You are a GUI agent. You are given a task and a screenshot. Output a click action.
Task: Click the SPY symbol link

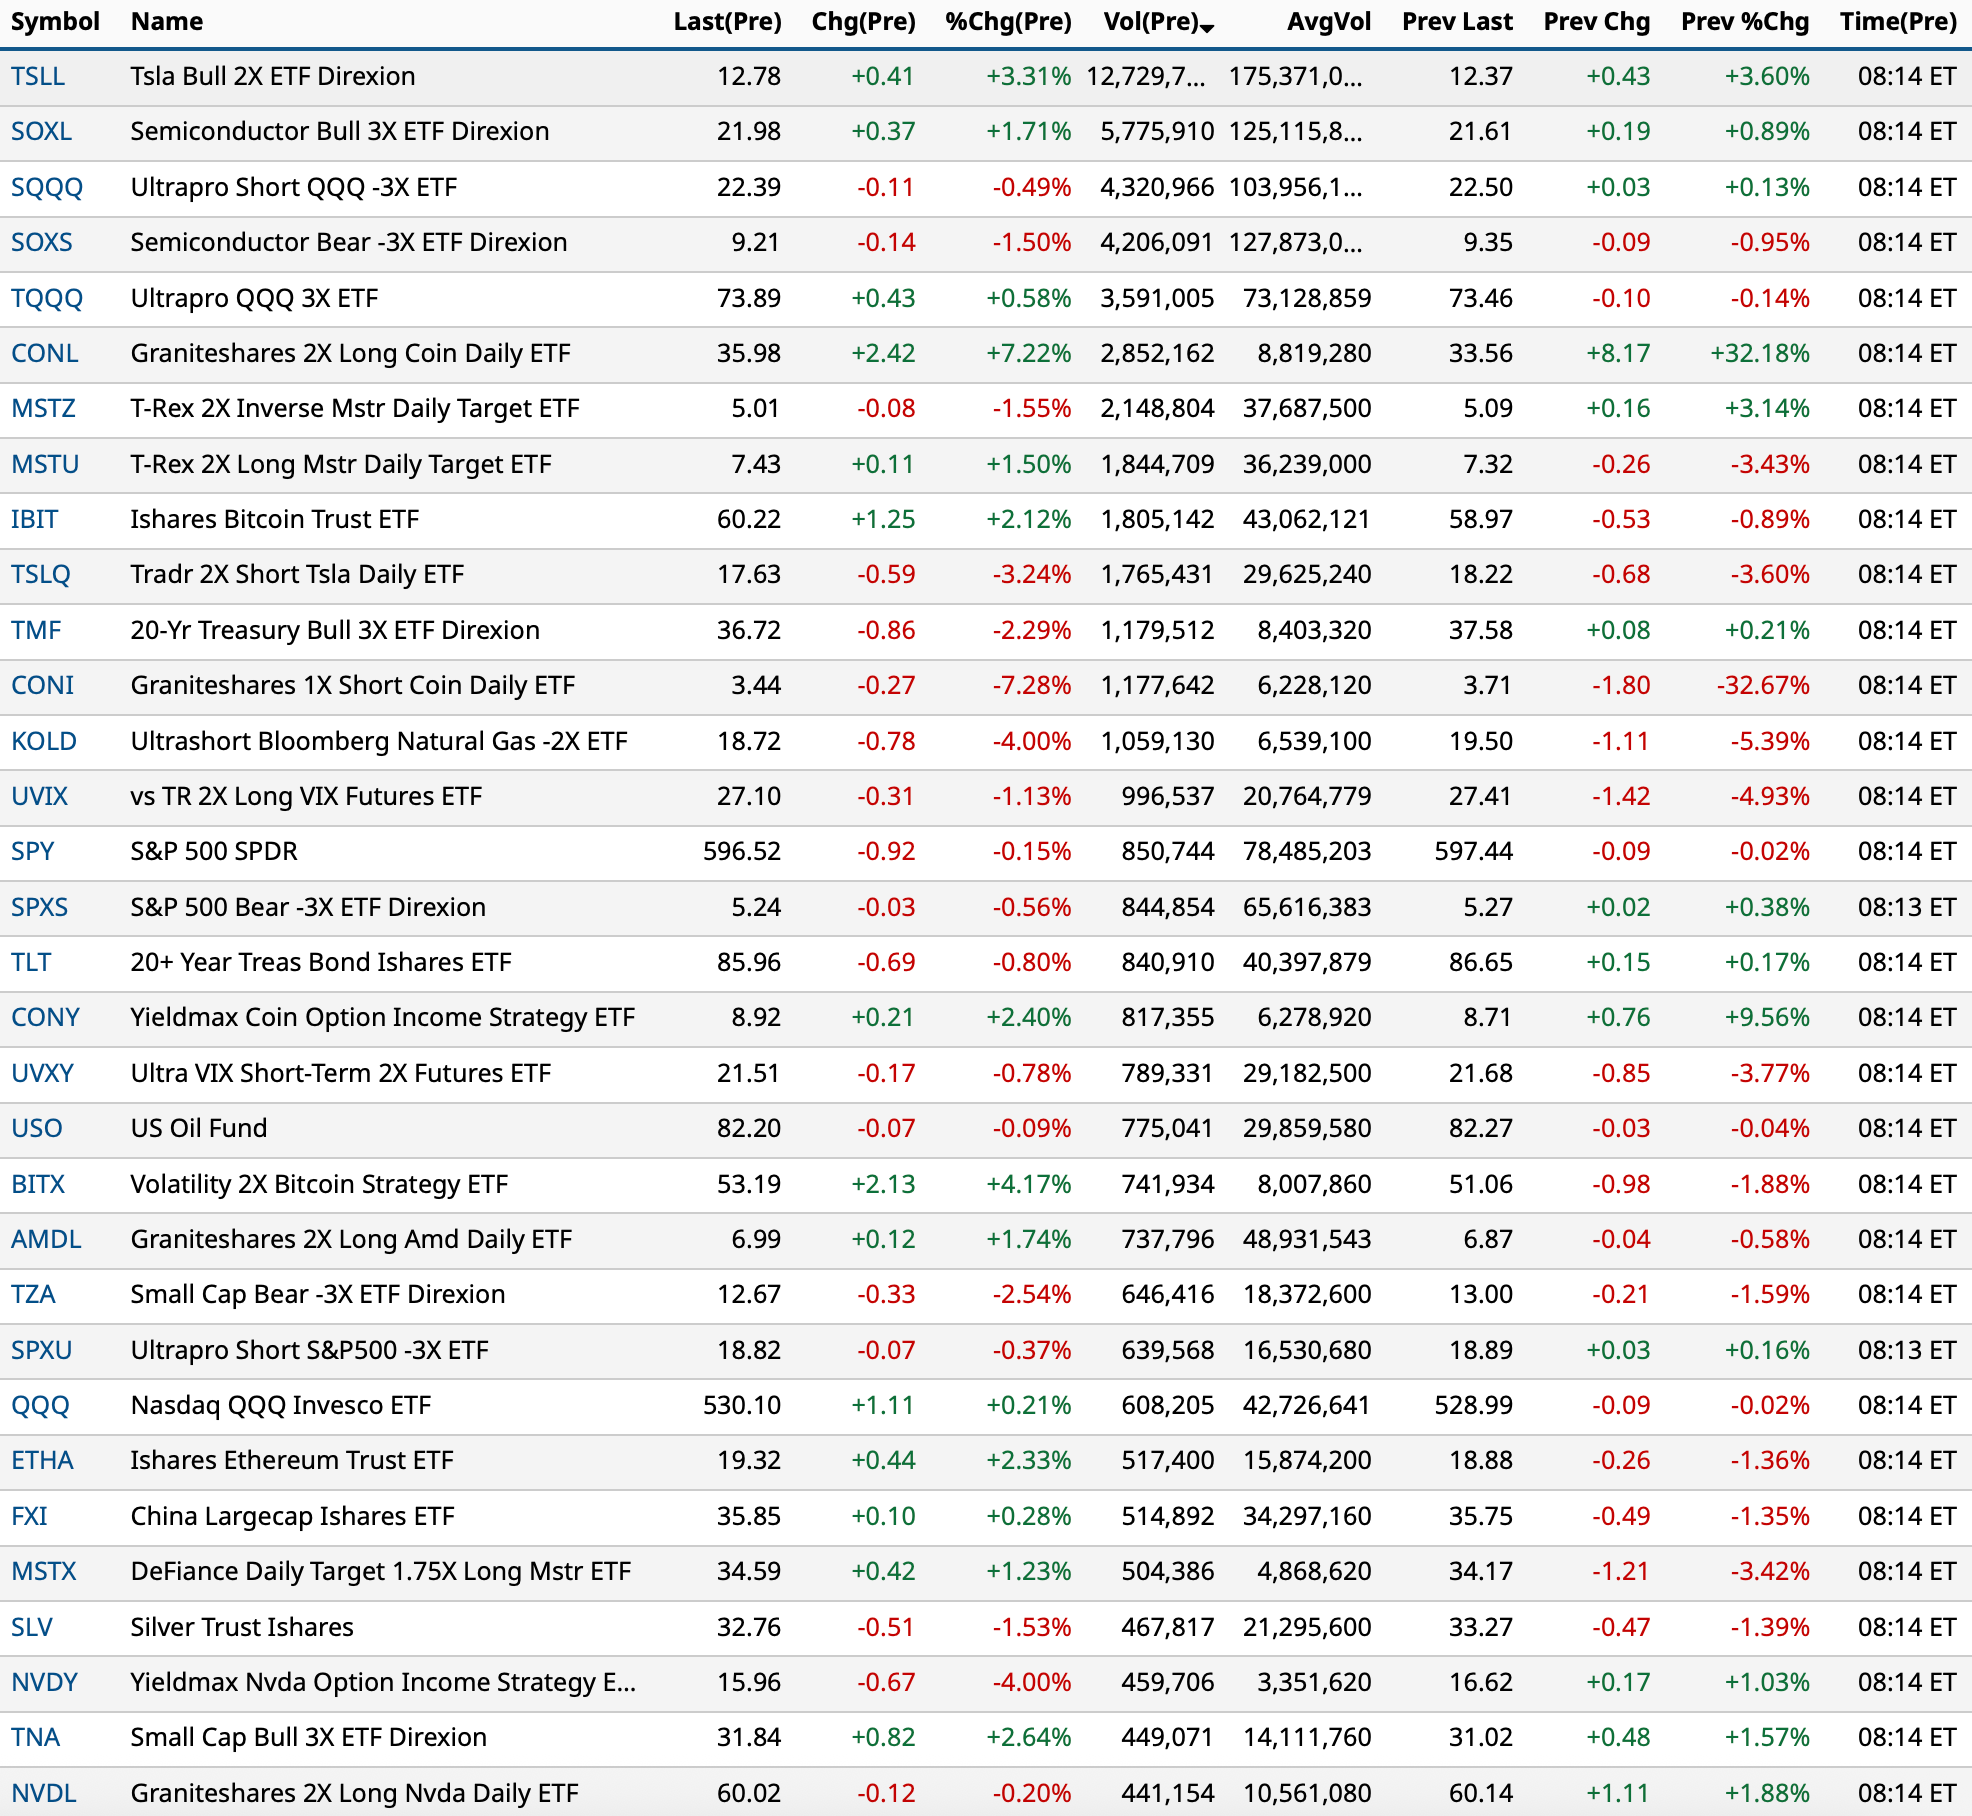(x=32, y=851)
